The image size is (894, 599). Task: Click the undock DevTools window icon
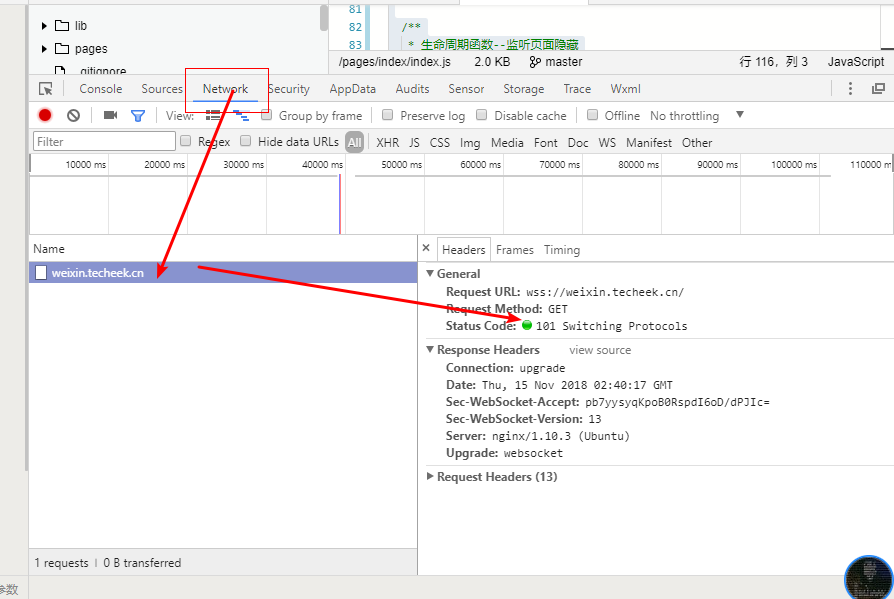click(x=878, y=89)
